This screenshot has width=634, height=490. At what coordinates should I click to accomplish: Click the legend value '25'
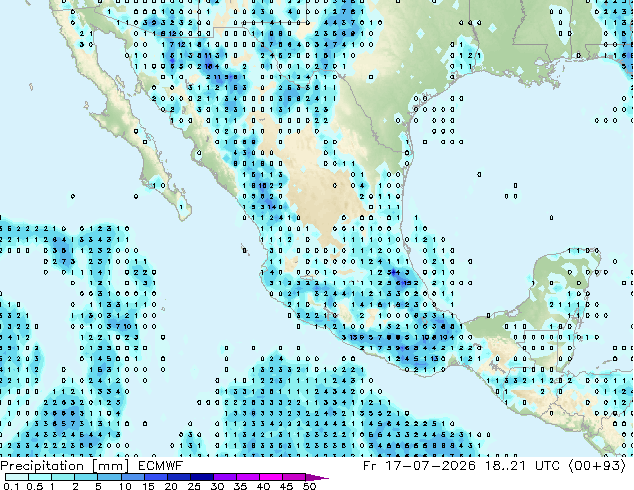coord(194,486)
